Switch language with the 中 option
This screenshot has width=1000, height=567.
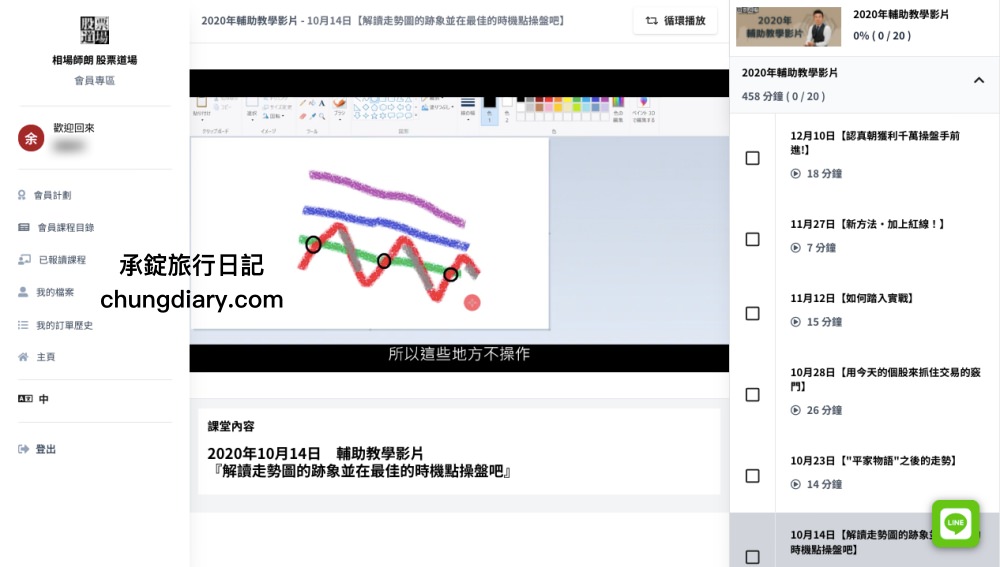43,399
